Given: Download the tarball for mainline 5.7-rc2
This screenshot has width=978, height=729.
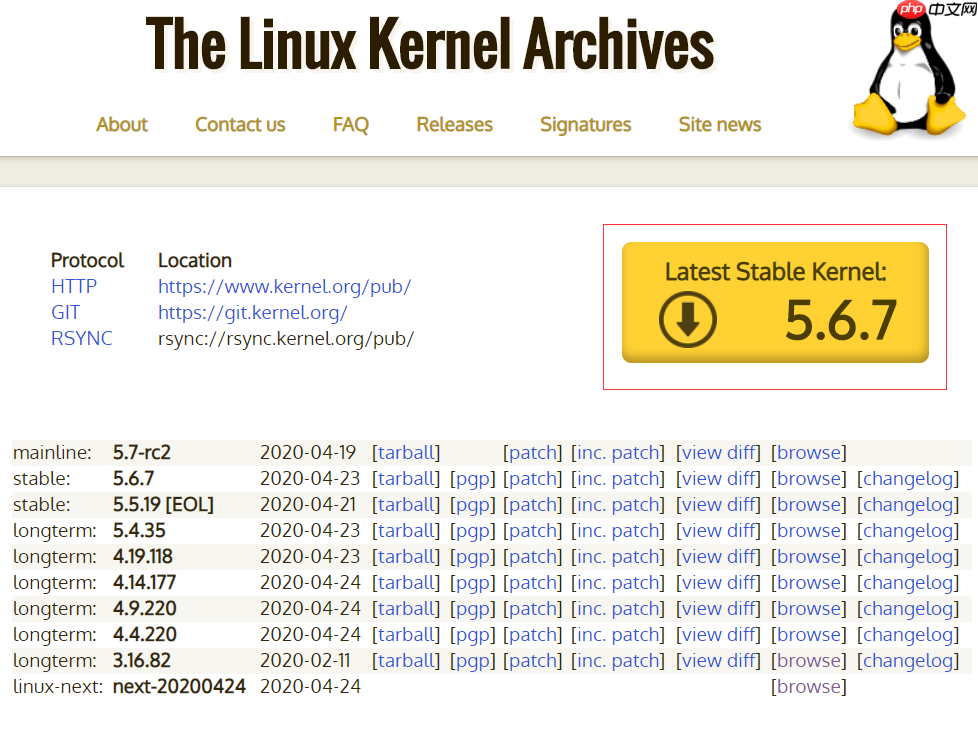Looking at the screenshot, I should pos(406,452).
